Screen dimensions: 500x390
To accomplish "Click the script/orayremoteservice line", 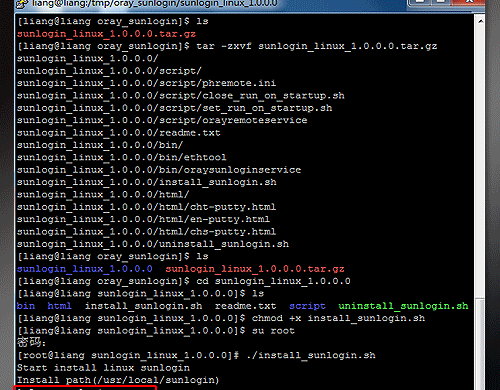I will coord(162,120).
